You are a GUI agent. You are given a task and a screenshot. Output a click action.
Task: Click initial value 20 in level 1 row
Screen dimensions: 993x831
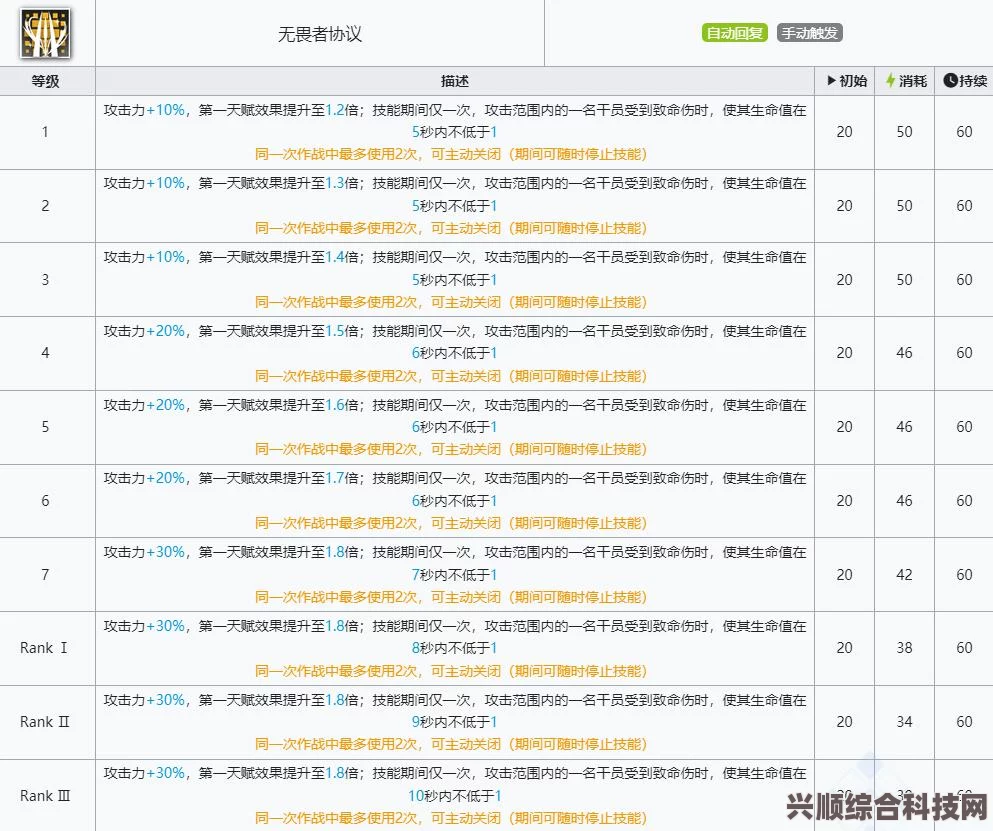click(844, 132)
